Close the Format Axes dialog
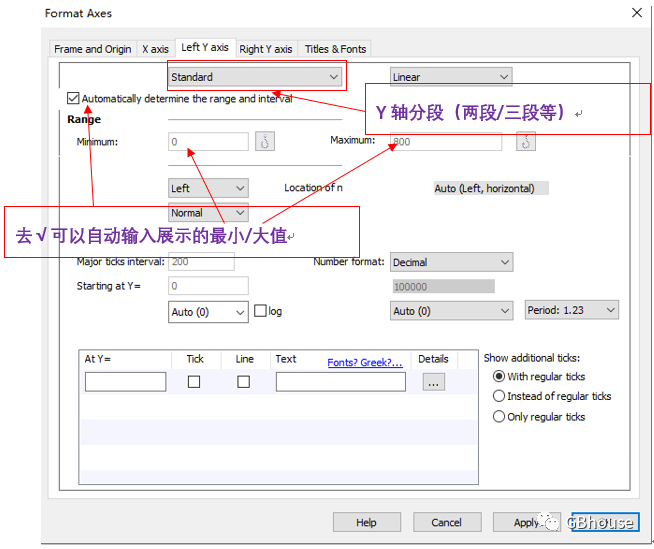The height and width of the screenshot is (549, 654). 636,13
